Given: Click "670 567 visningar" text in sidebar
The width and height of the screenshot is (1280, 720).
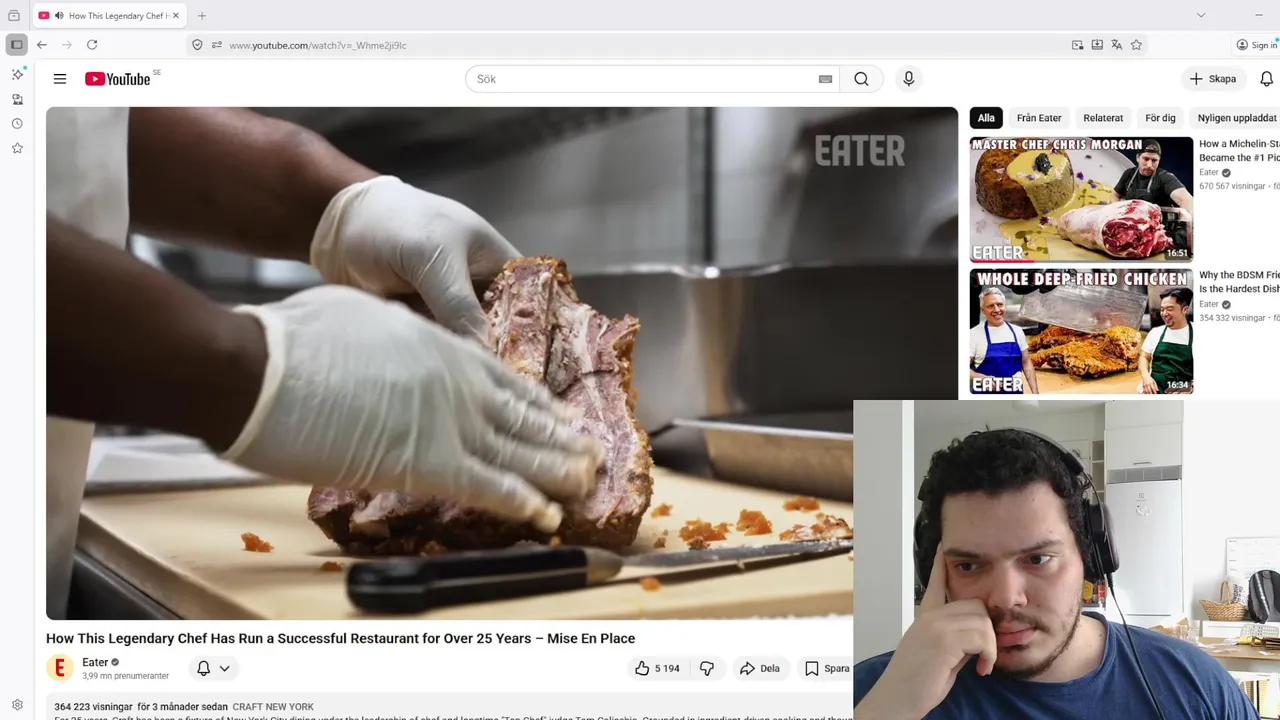Looking at the screenshot, I should point(1232,186).
